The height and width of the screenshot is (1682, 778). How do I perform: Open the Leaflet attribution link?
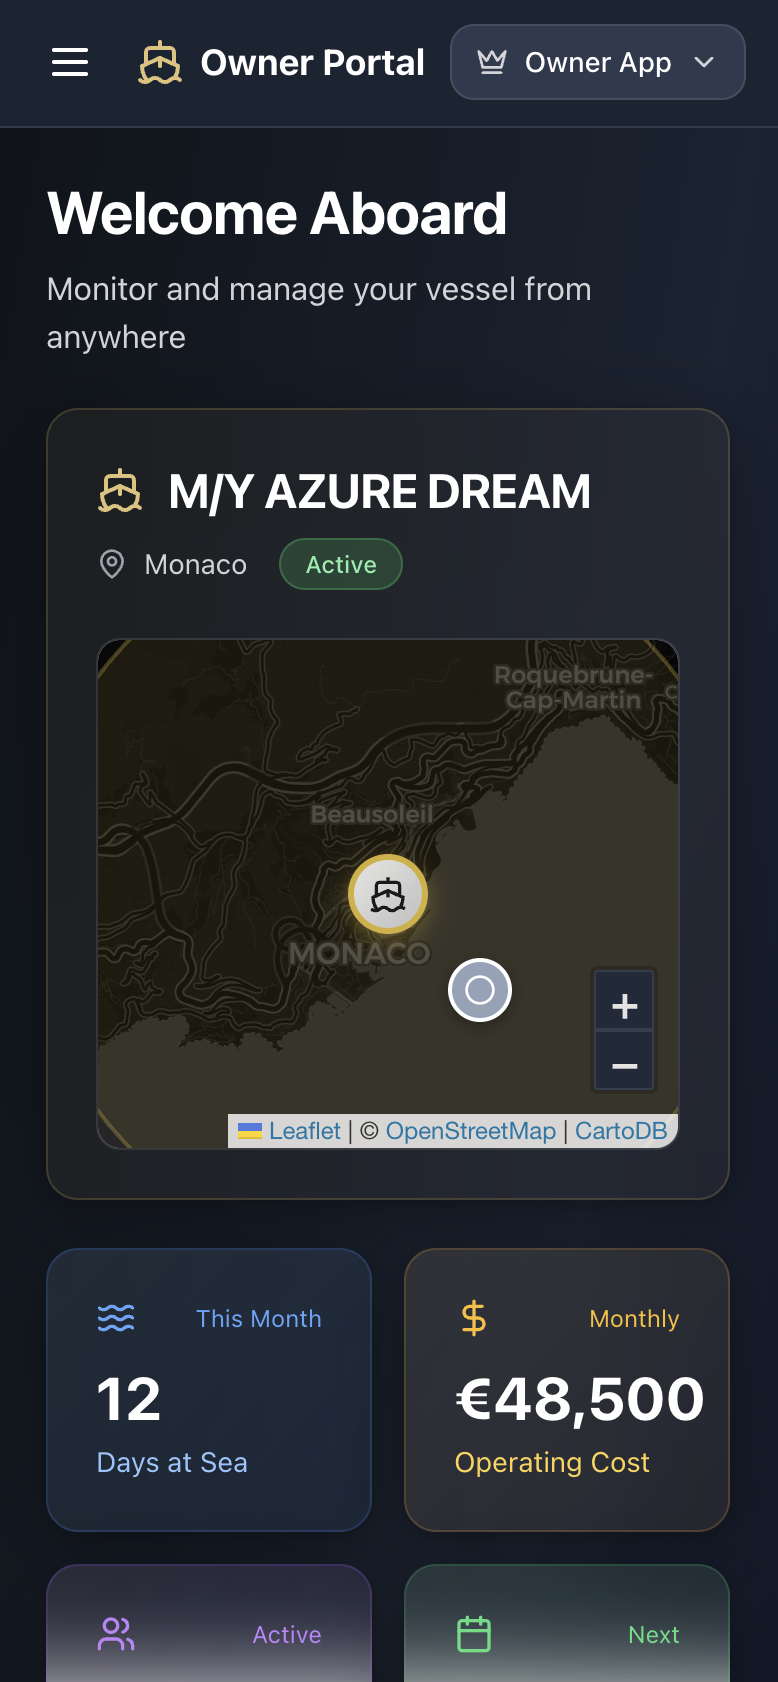click(x=290, y=1131)
